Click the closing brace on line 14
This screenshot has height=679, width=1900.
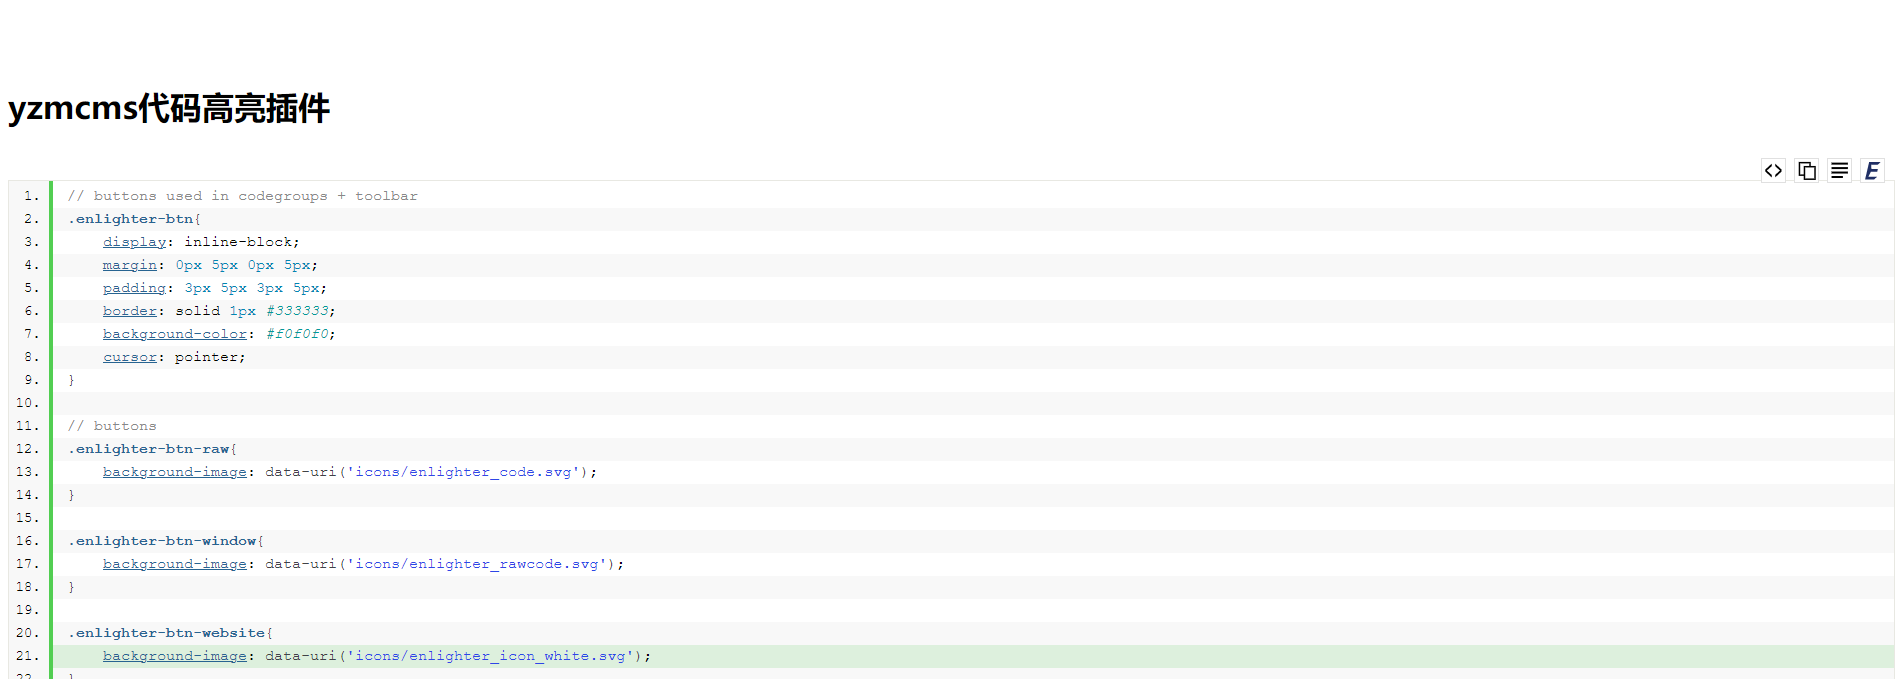click(71, 495)
